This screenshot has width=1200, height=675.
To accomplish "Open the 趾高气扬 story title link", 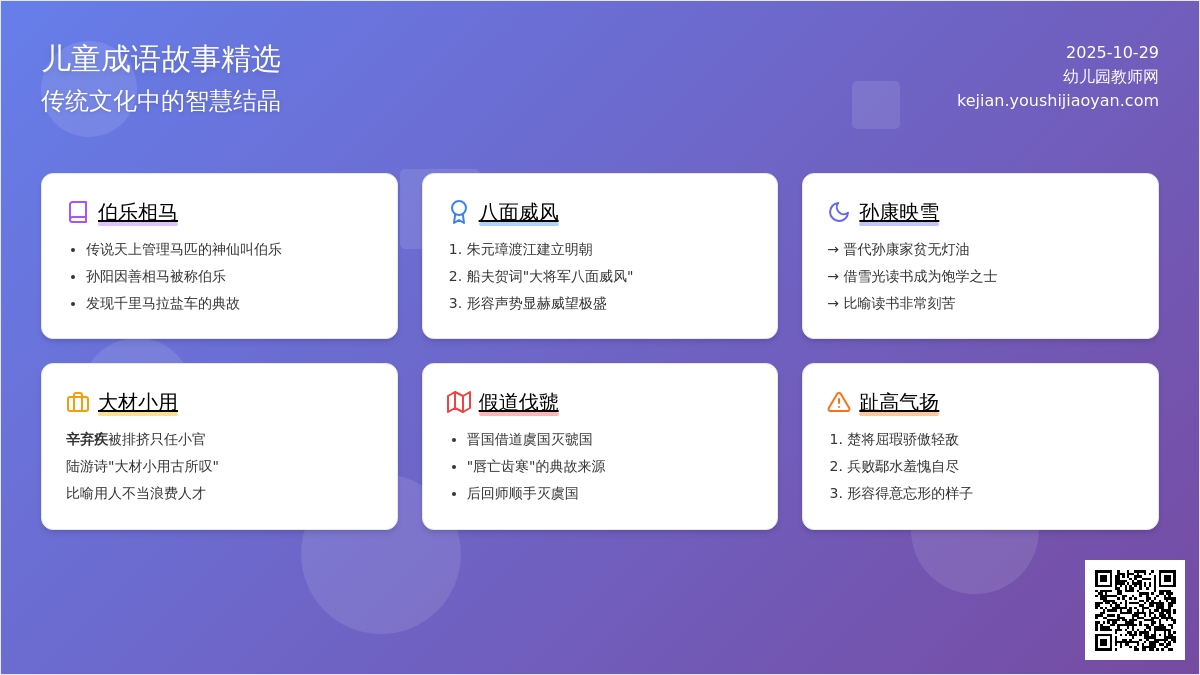I will click(x=899, y=402).
